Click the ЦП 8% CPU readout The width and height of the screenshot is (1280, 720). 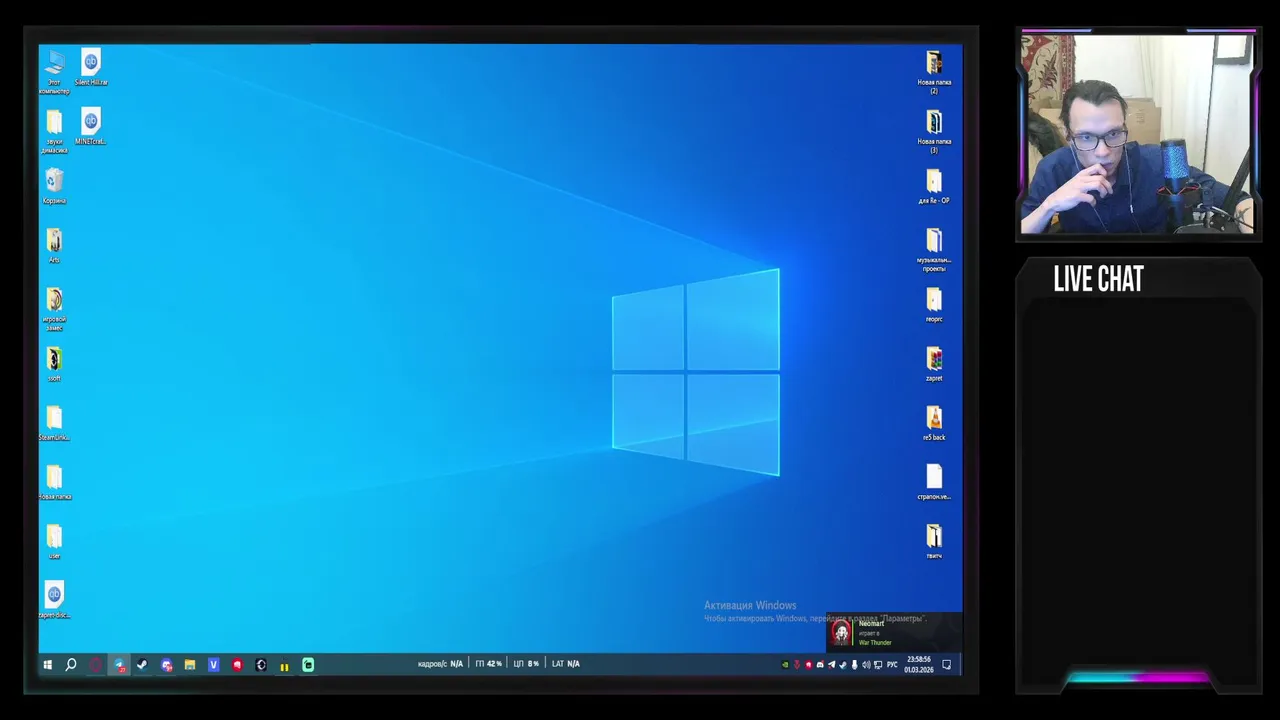(526, 664)
